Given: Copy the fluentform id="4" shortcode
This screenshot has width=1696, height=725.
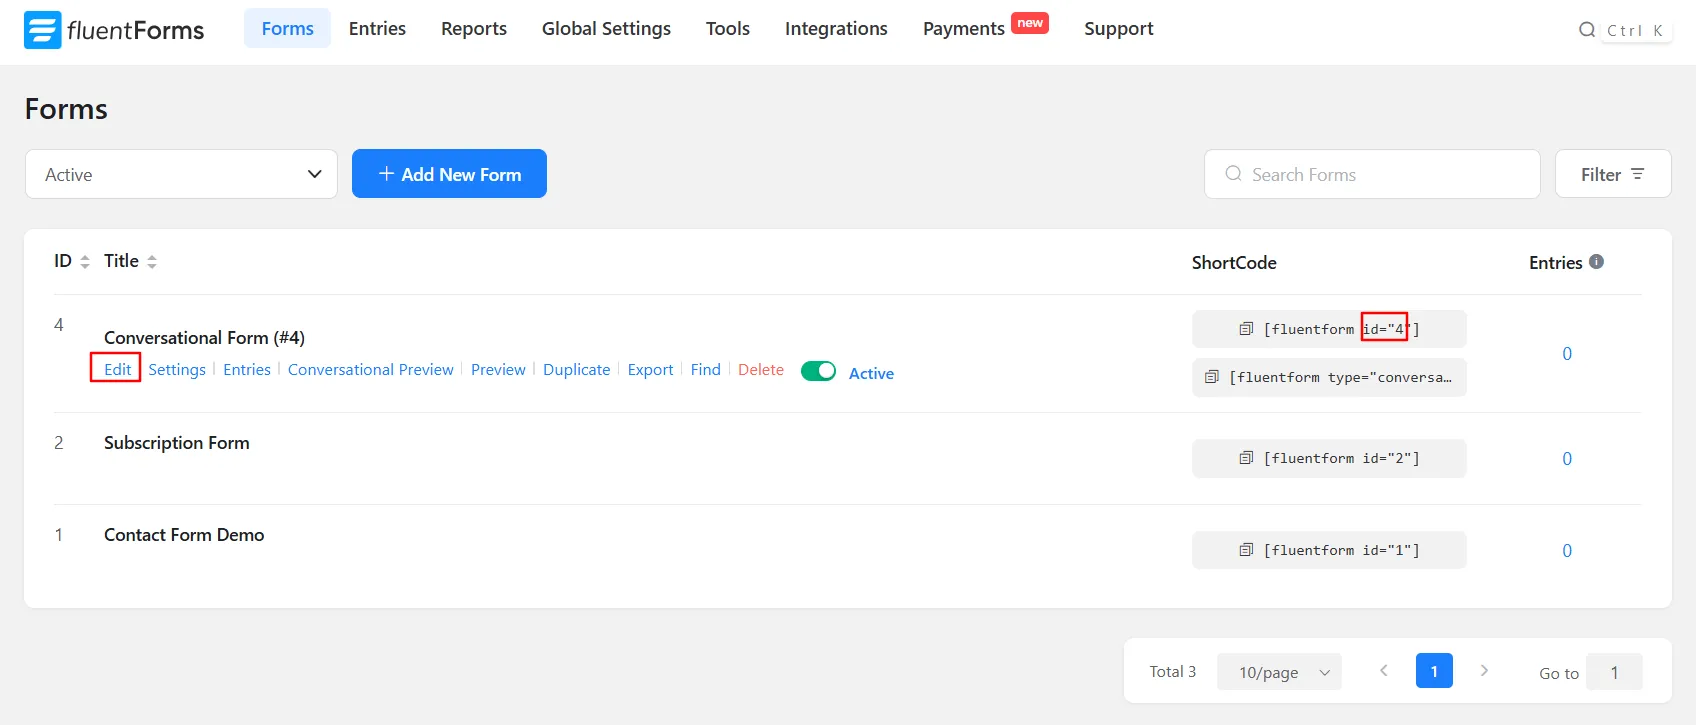Looking at the screenshot, I should point(1246,329).
